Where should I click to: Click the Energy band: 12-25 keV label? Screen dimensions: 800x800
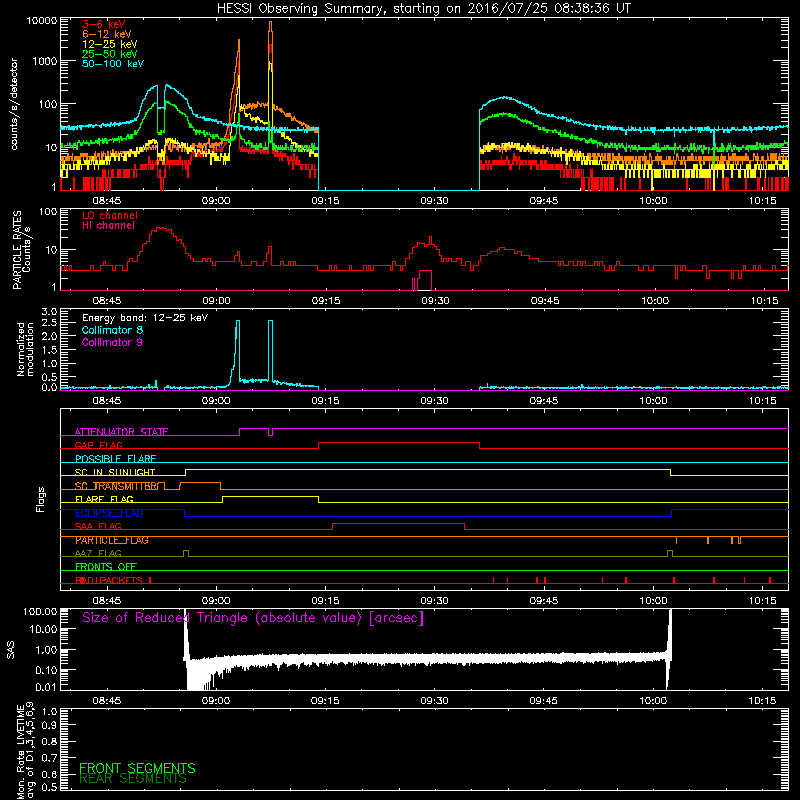coord(145,318)
